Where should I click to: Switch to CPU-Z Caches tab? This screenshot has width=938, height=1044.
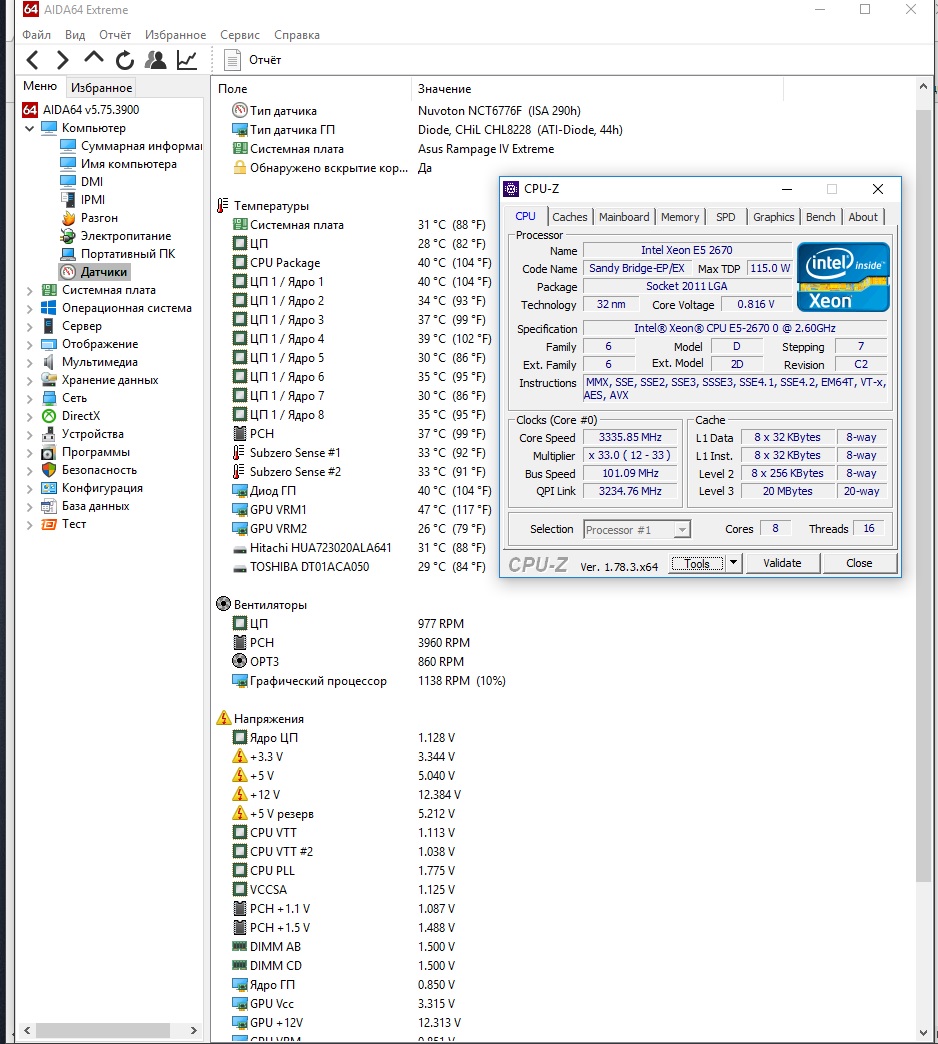[x=570, y=217]
